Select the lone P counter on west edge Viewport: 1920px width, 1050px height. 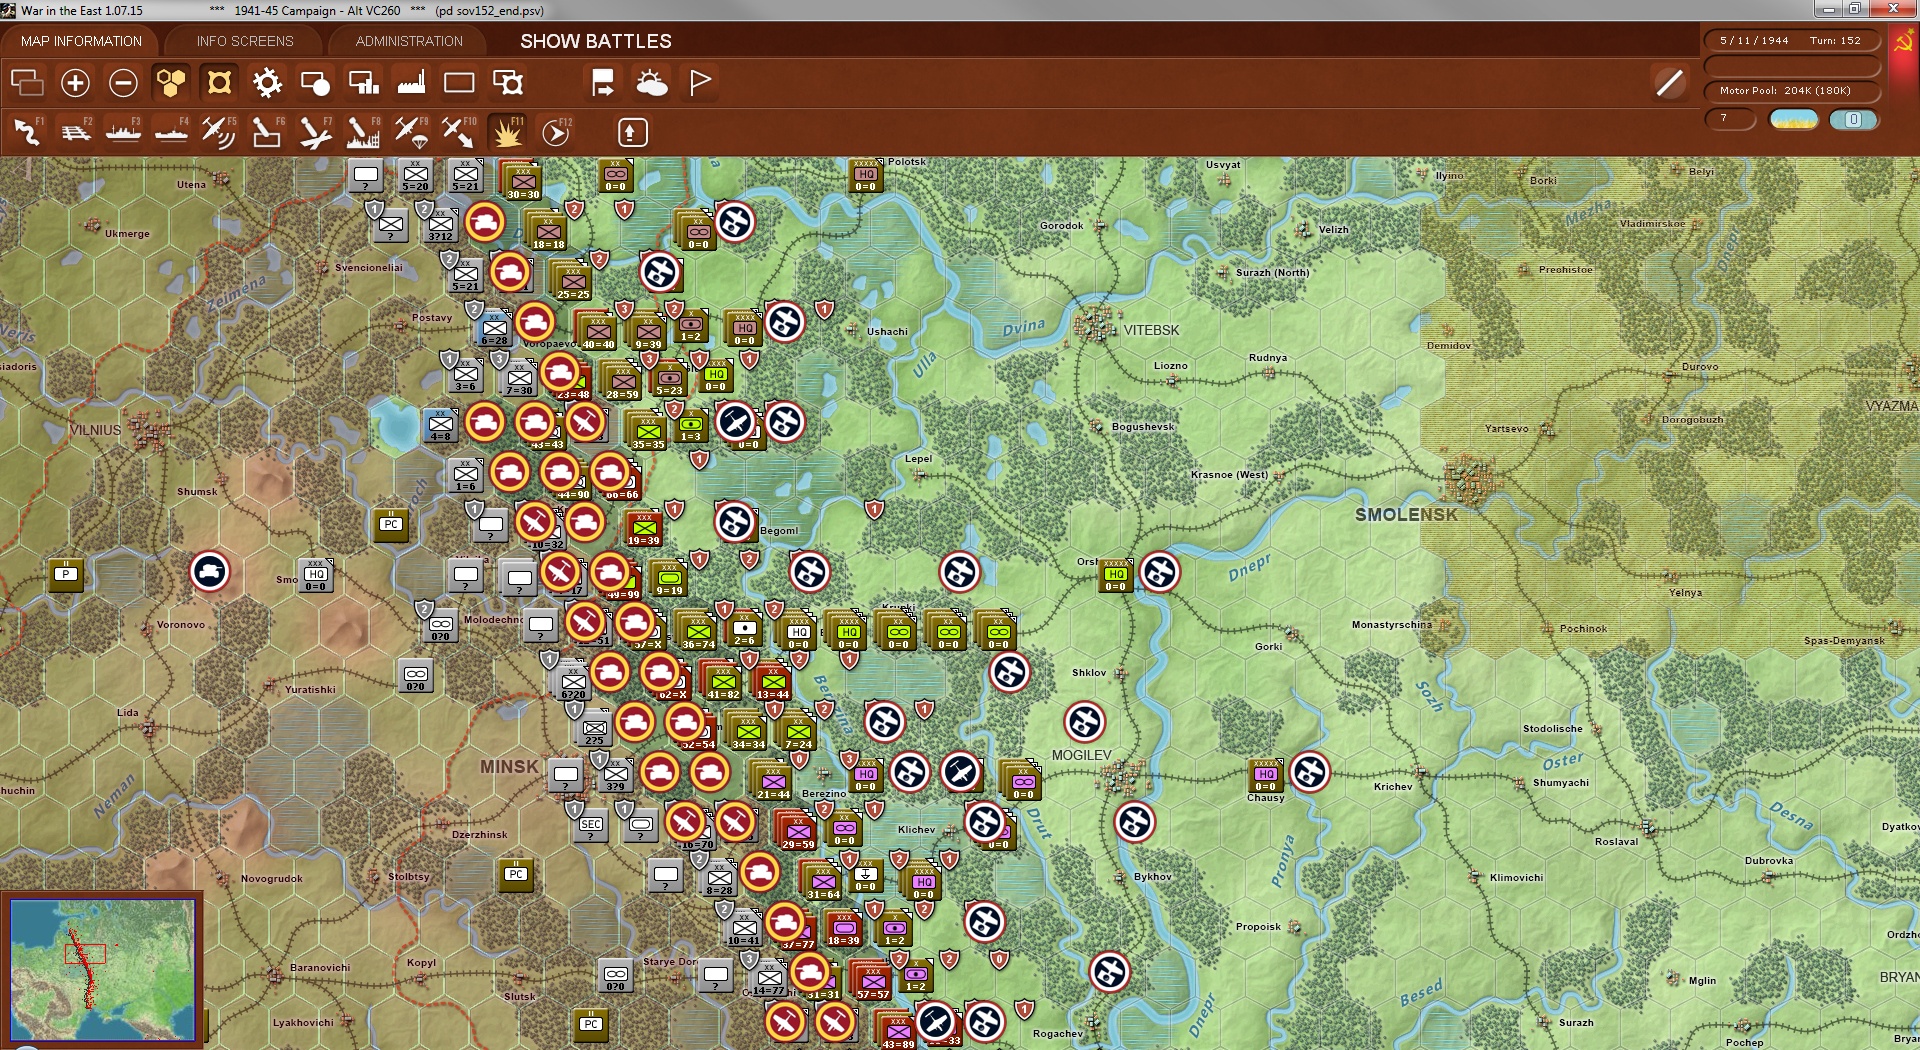(66, 575)
